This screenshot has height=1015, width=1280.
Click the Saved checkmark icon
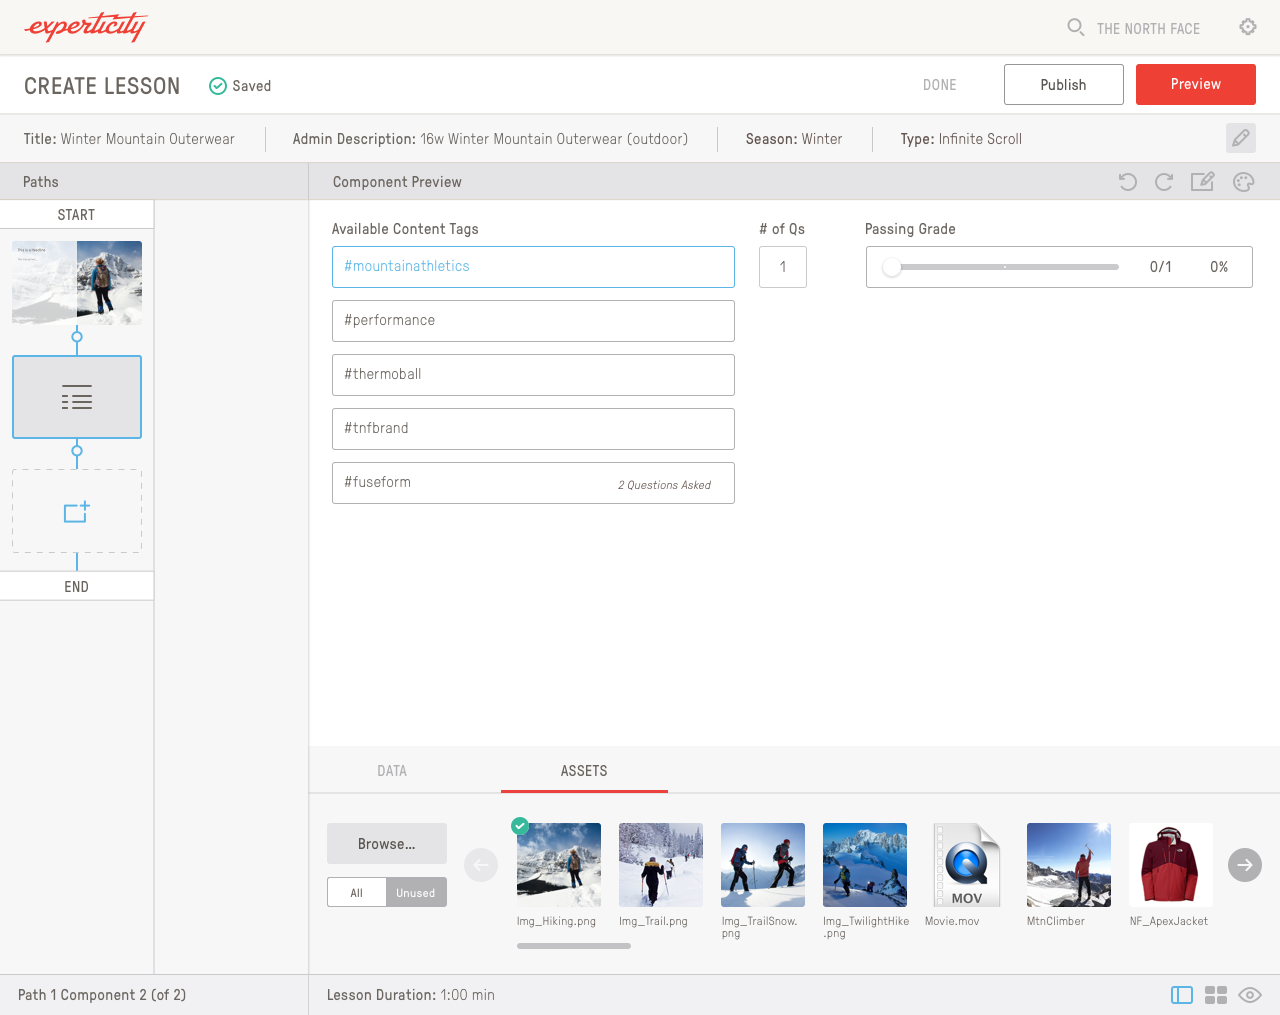coord(217,86)
